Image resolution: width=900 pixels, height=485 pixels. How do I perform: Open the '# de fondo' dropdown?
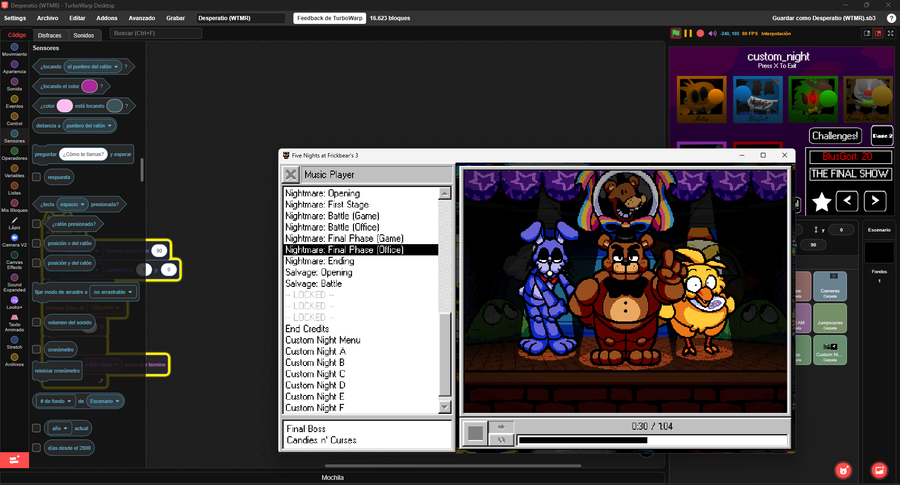click(56, 401)
